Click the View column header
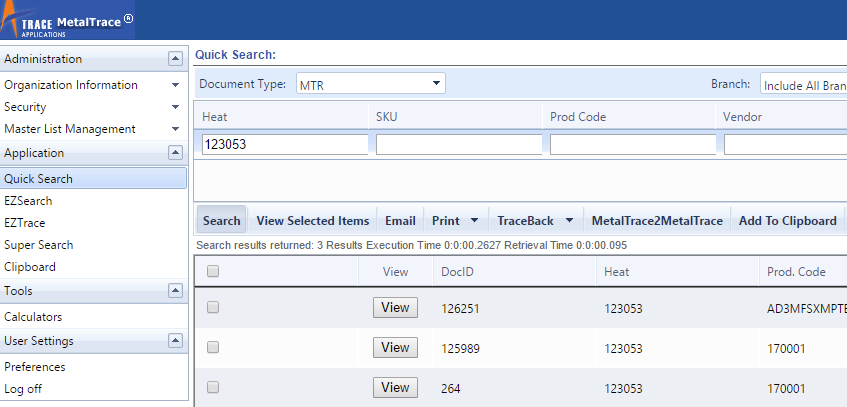847x407 pixels. point(395,271)
